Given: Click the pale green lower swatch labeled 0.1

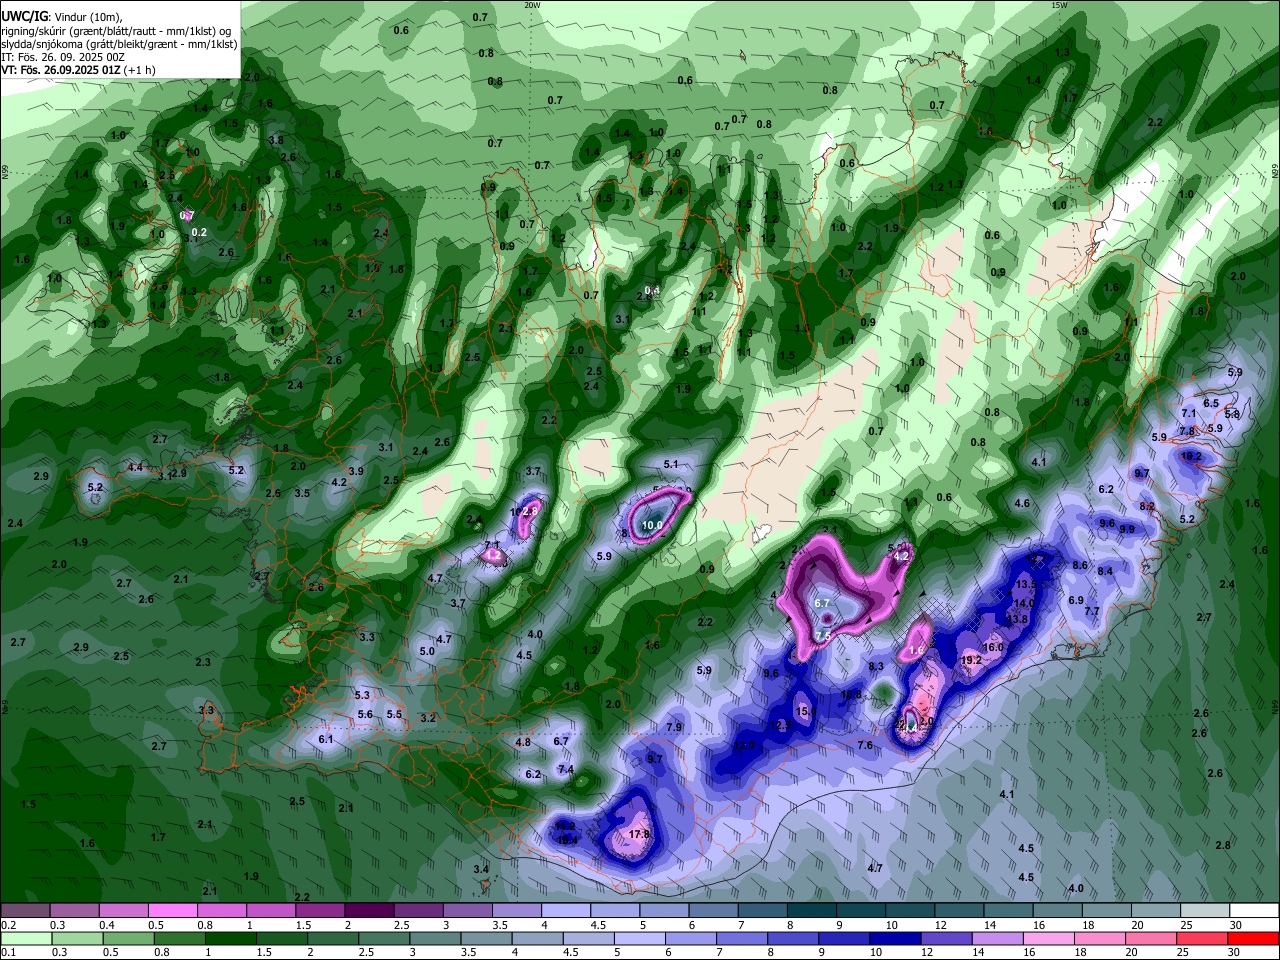Looking at the screenshot, I should [25, 938].
